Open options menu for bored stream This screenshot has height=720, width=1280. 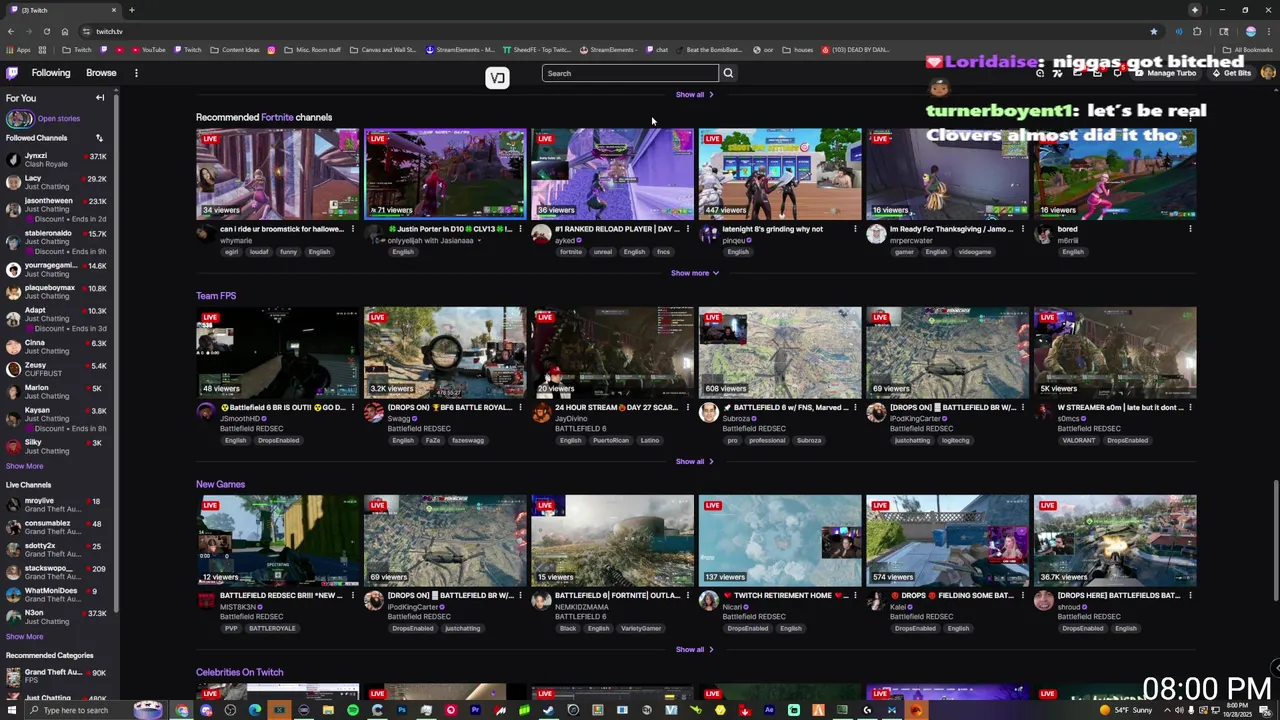click(1190, 229)
